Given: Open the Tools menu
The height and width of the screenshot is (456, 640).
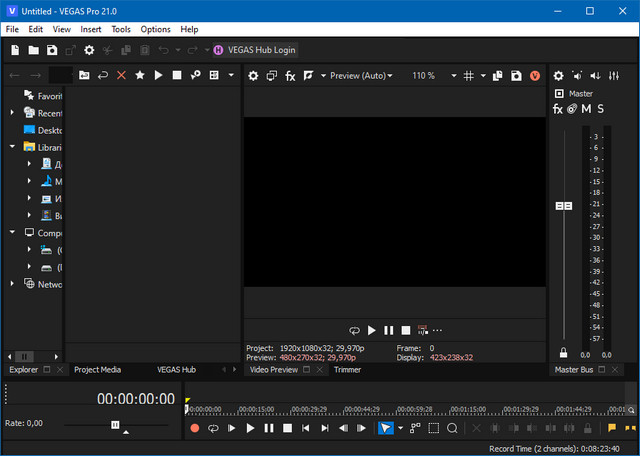Looking at the screenshot, I should (x=121, y=29).
